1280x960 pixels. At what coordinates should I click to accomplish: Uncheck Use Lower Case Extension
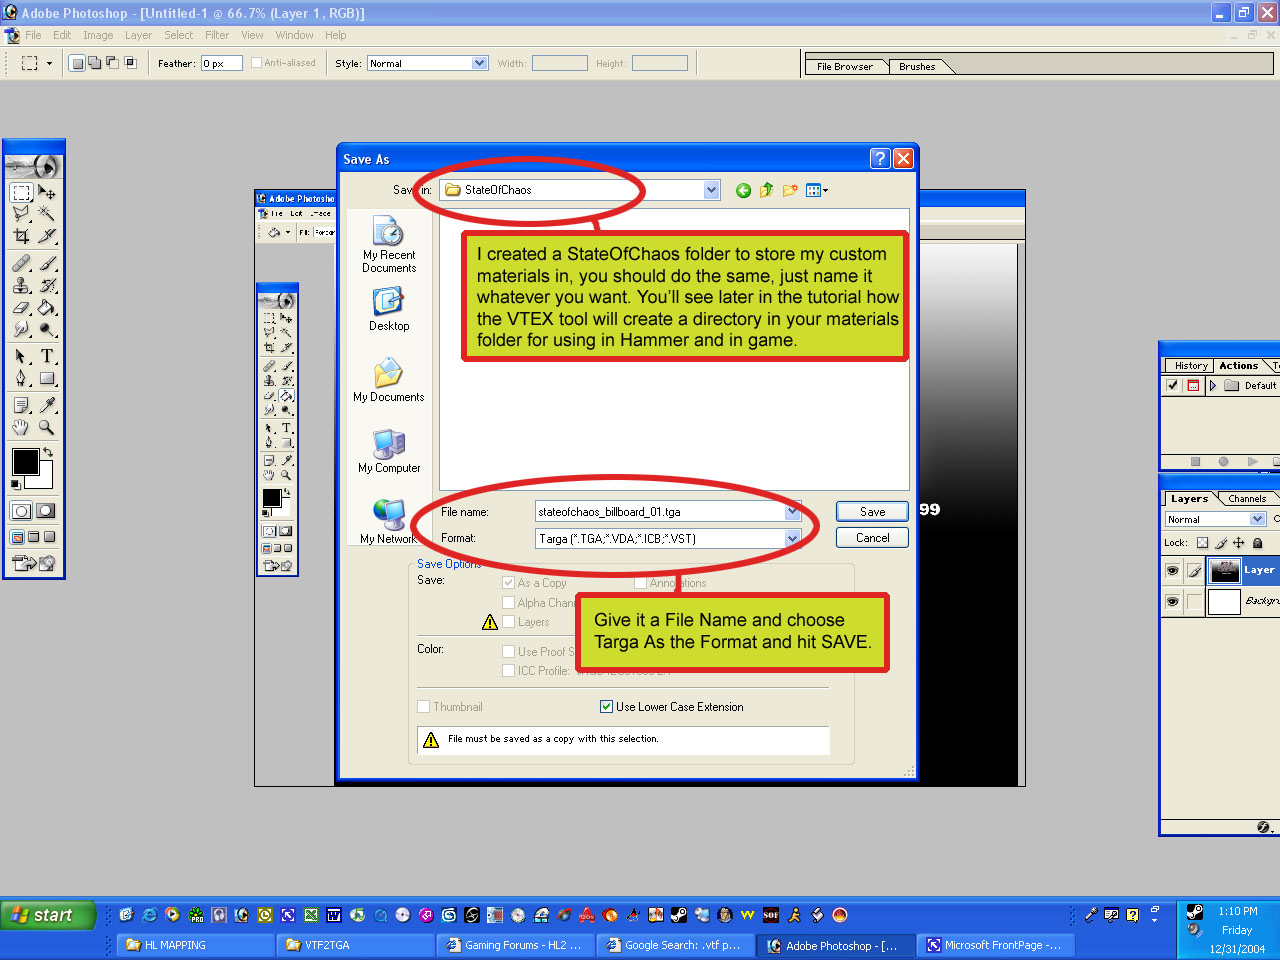[606, 707]
